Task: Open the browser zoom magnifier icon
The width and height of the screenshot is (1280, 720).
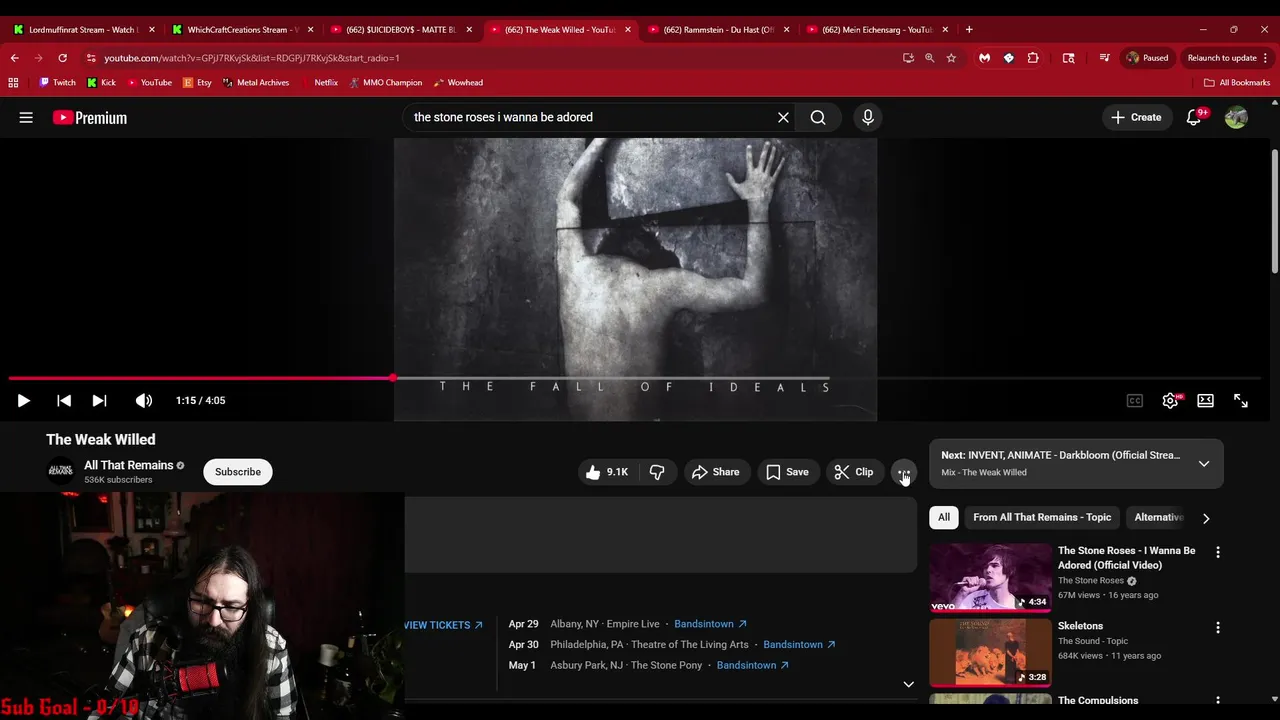Action: click(929, 58)
